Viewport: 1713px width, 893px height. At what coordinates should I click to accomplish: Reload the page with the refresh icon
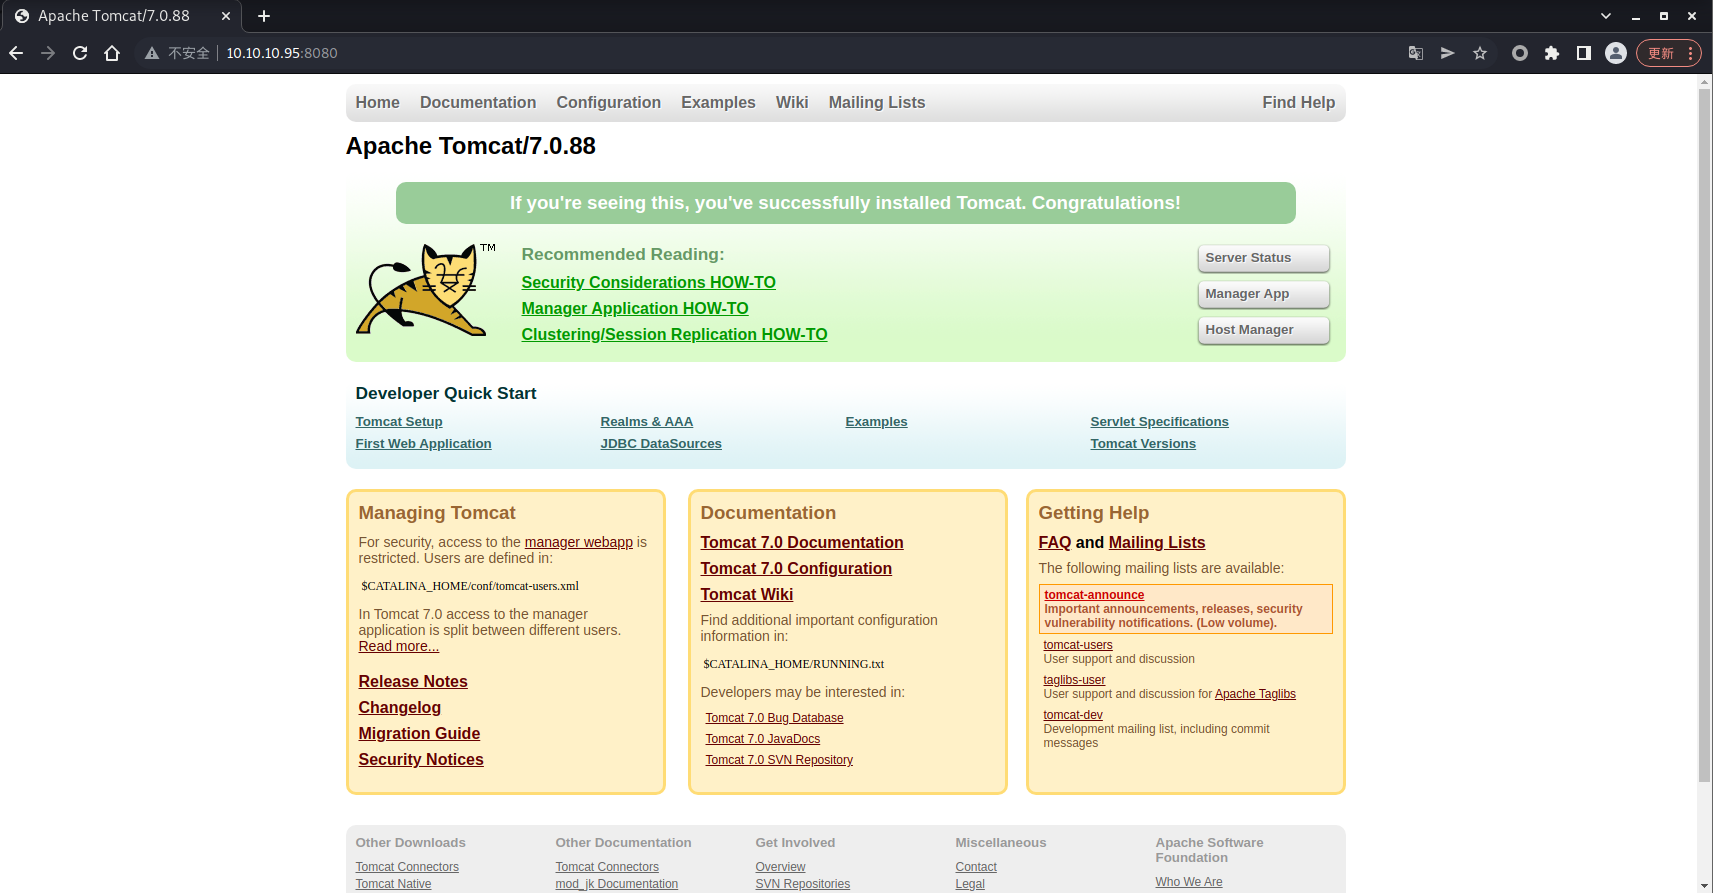click(x=80, y=53)
